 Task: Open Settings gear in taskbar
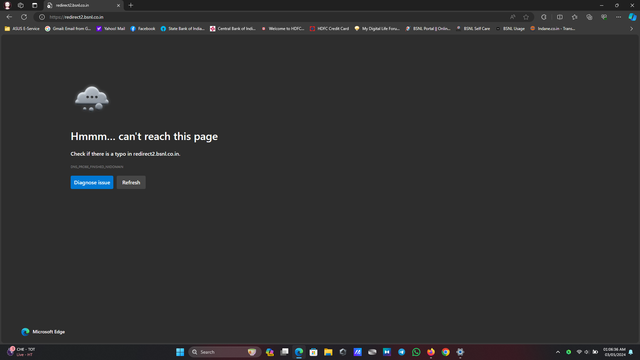point(460,352)
